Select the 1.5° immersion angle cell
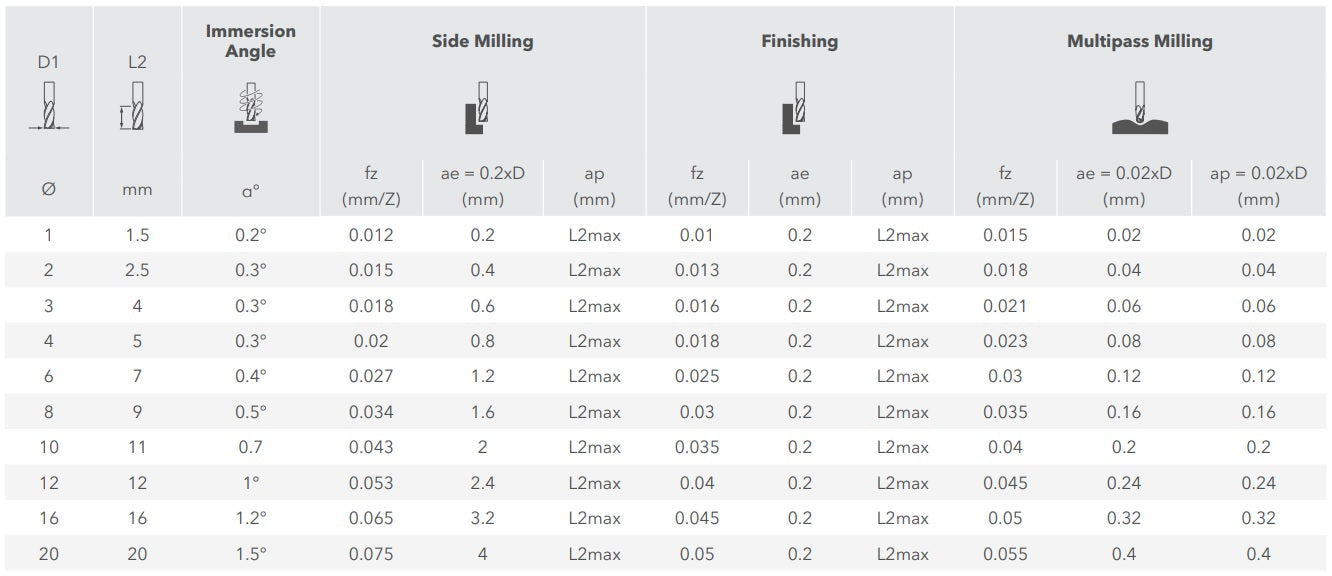Screen dimensions: 1332x576 coord(250,554)
